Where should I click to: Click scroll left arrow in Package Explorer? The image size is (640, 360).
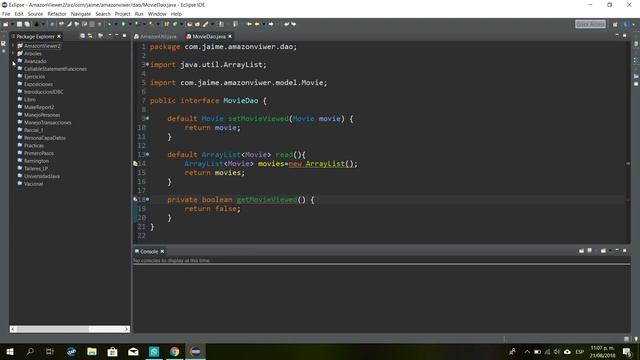(13, 329)
